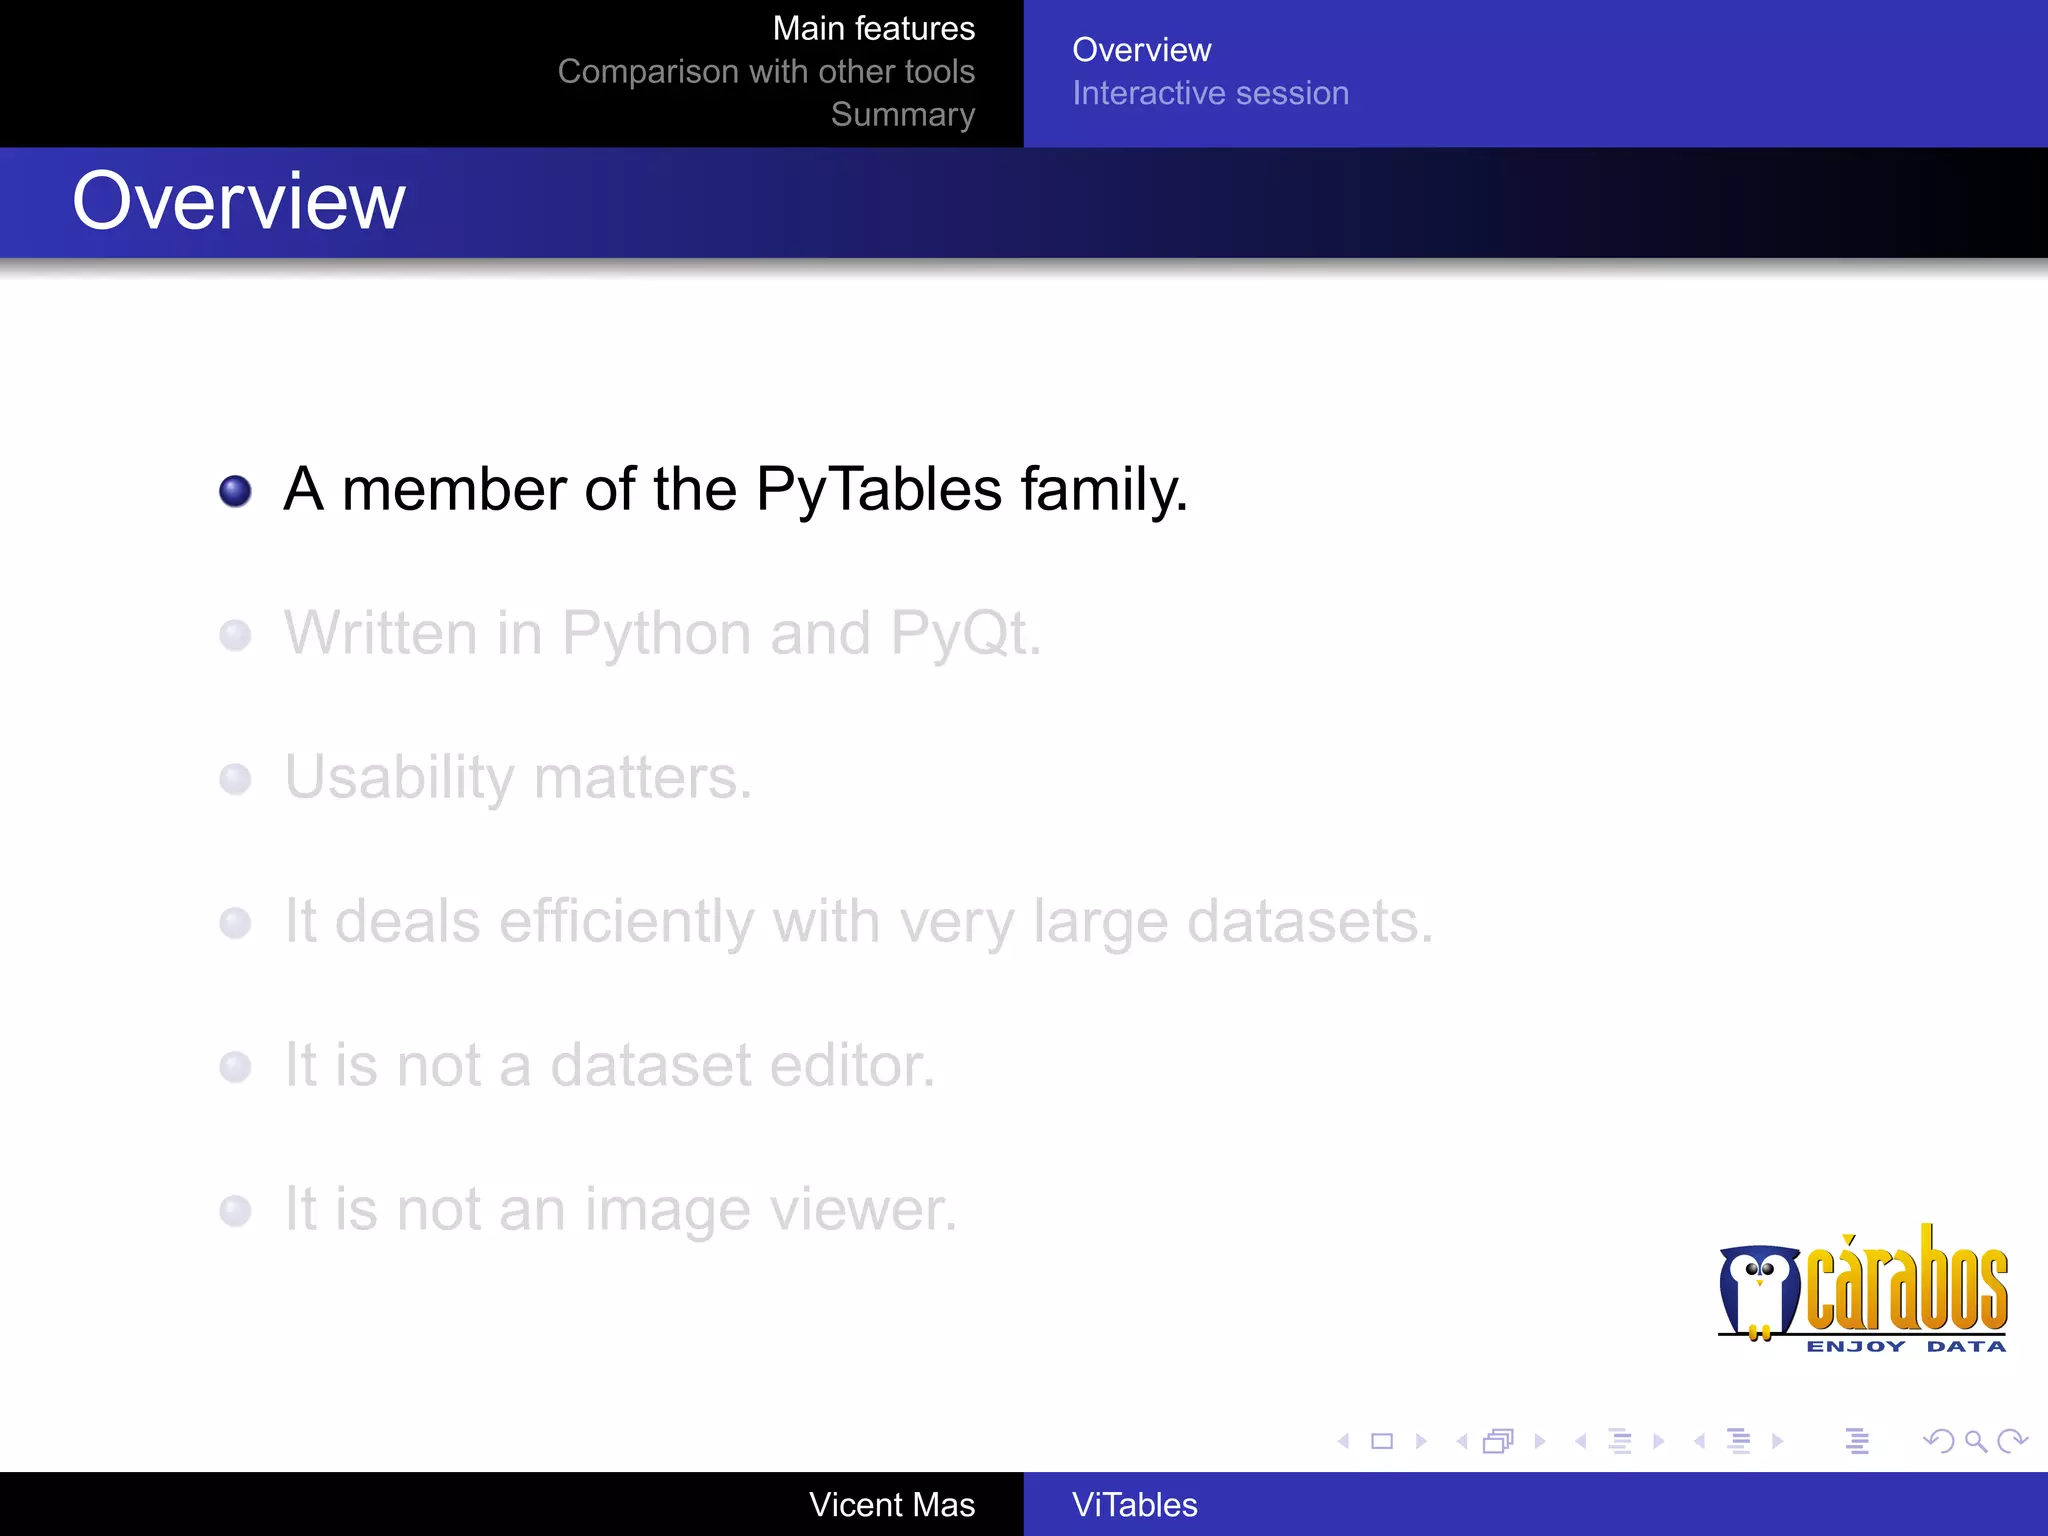
Task: Click the presentation outline lines icon
Action: [1857, 1441]
